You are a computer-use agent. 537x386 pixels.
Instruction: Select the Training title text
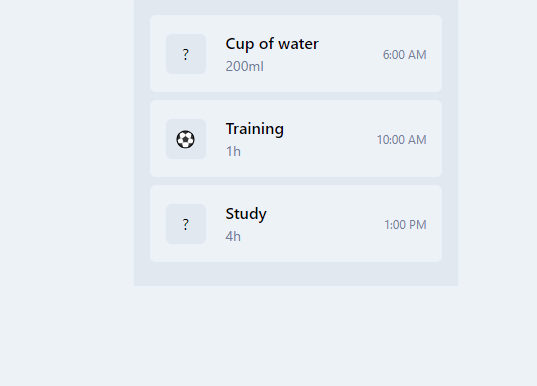pos(254,129)
